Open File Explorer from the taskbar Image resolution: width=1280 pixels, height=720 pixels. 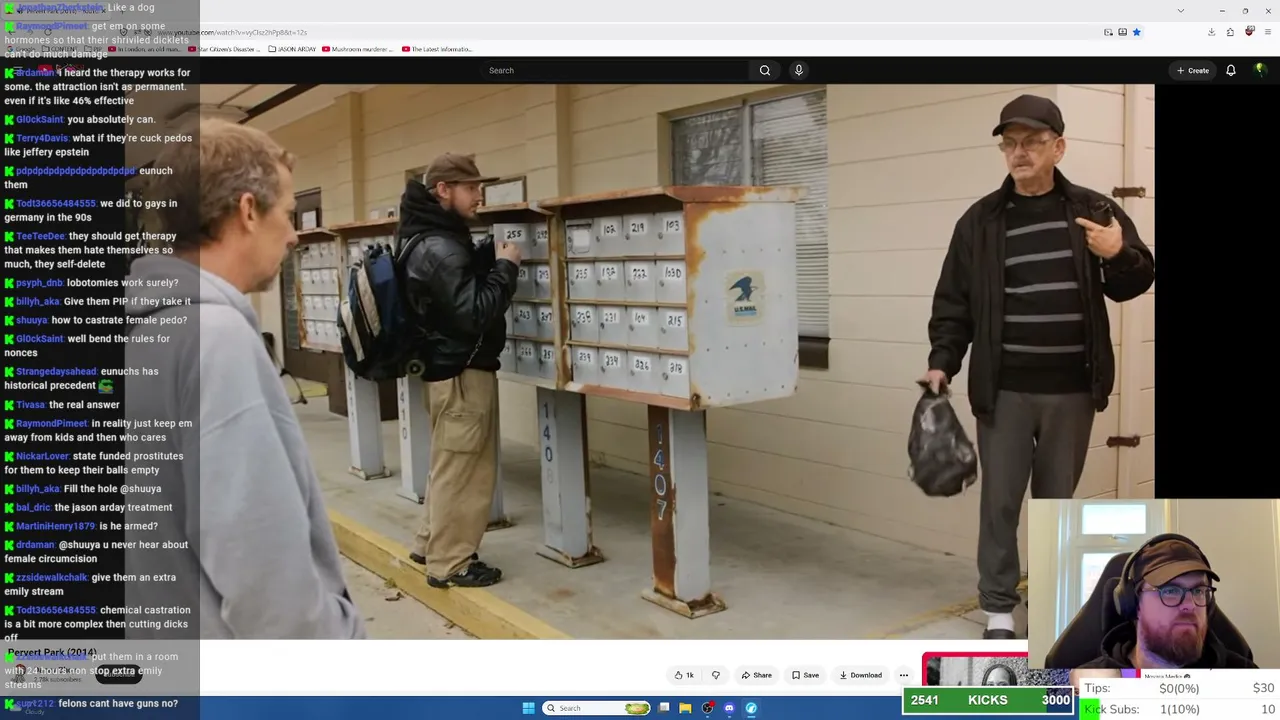[x=685, y=708]
